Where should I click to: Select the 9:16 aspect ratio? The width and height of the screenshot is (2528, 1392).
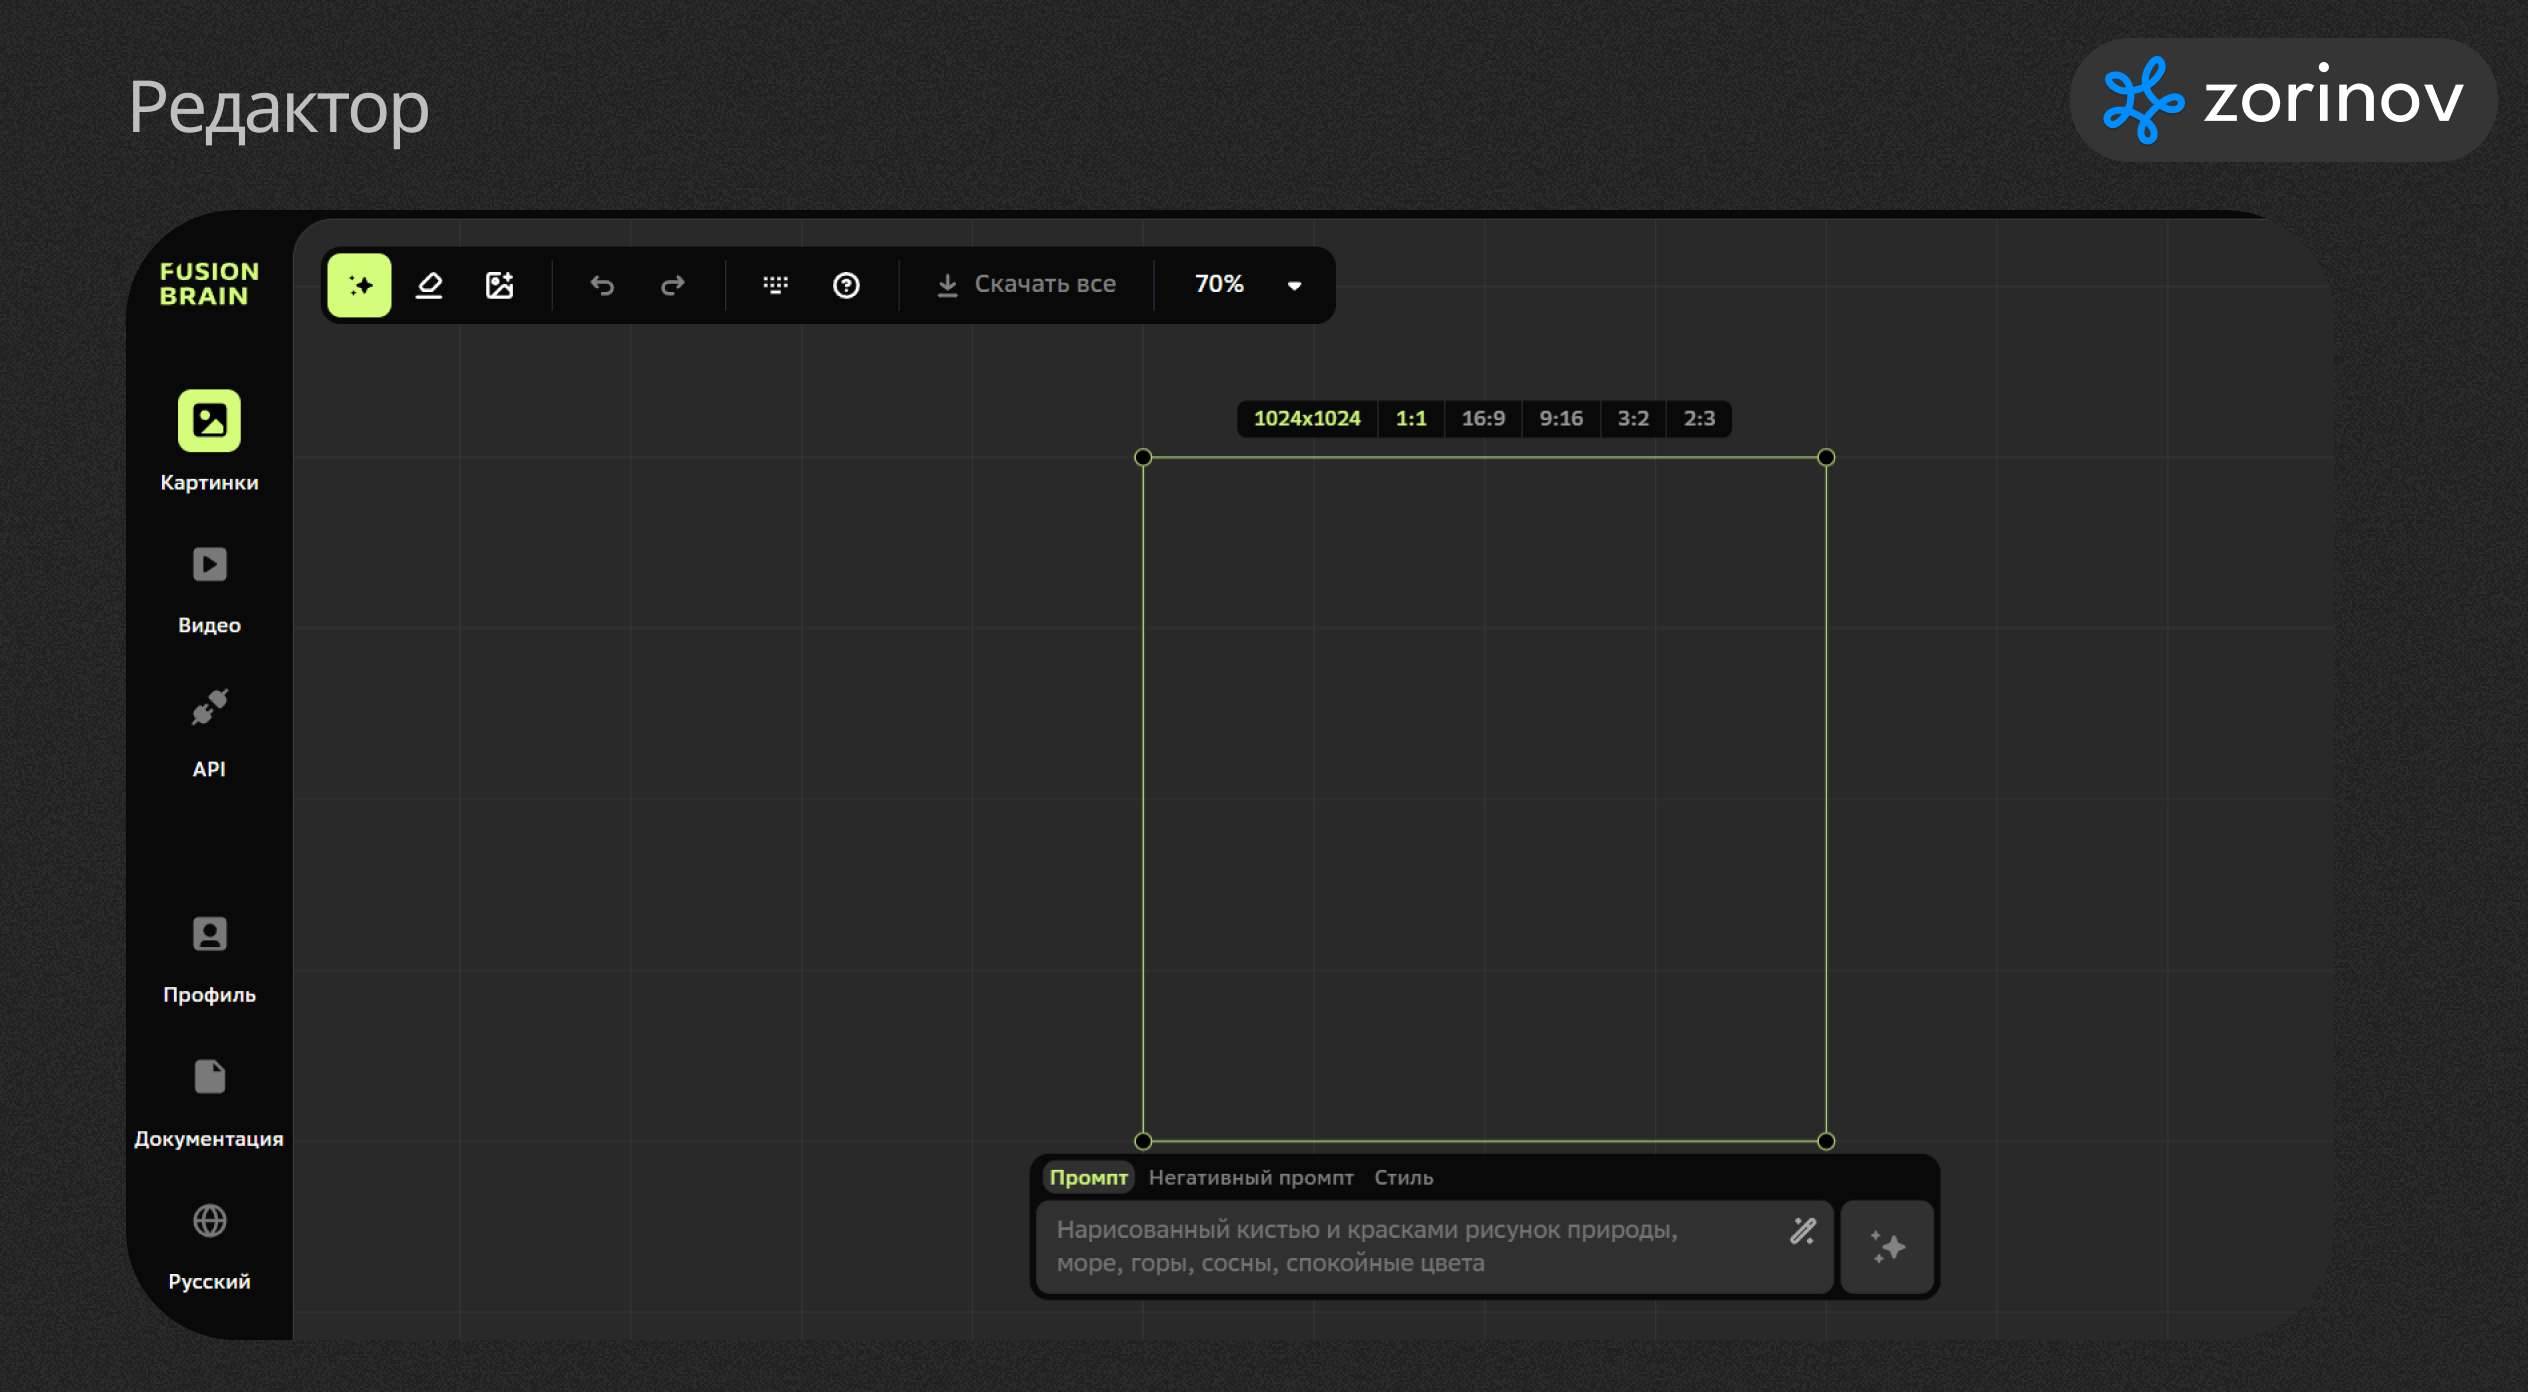[1560, 419]
